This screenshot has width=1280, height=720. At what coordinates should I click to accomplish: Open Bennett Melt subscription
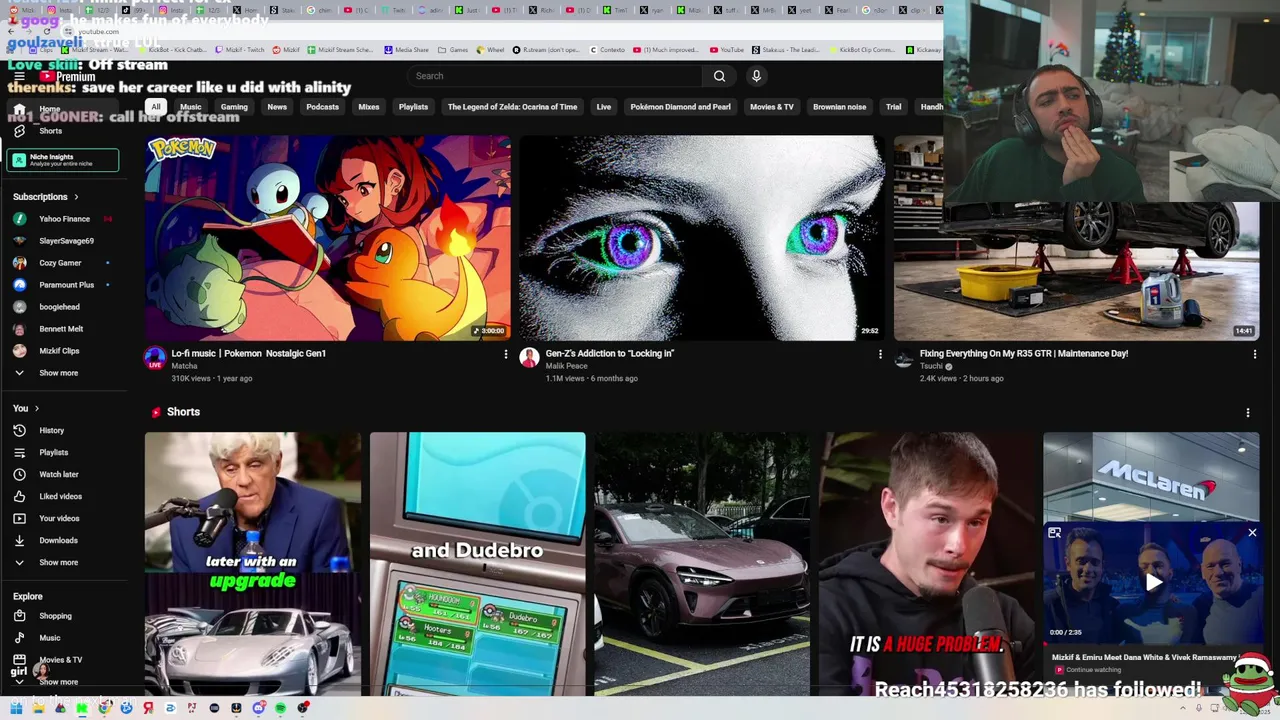[61, 329]
